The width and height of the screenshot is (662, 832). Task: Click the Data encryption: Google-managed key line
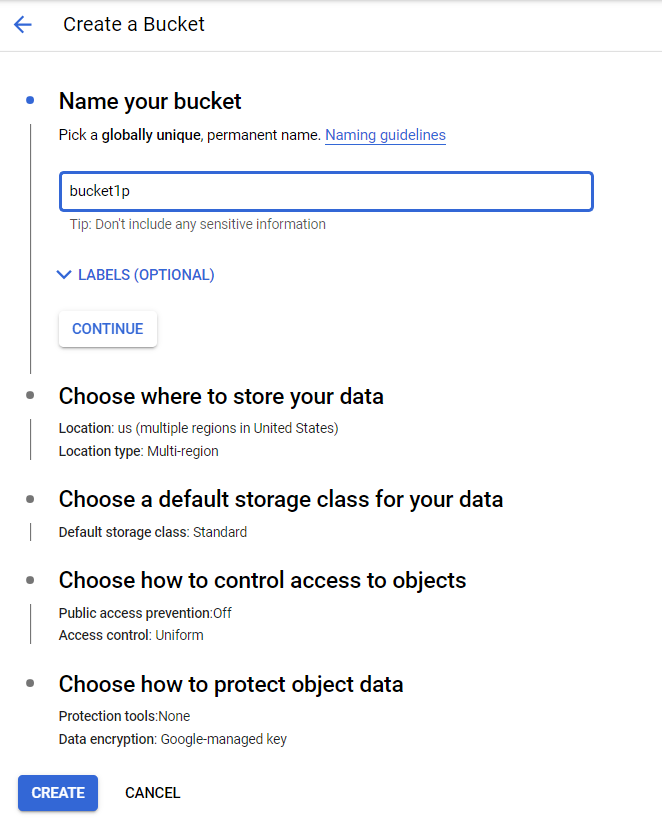click(173, 739)
